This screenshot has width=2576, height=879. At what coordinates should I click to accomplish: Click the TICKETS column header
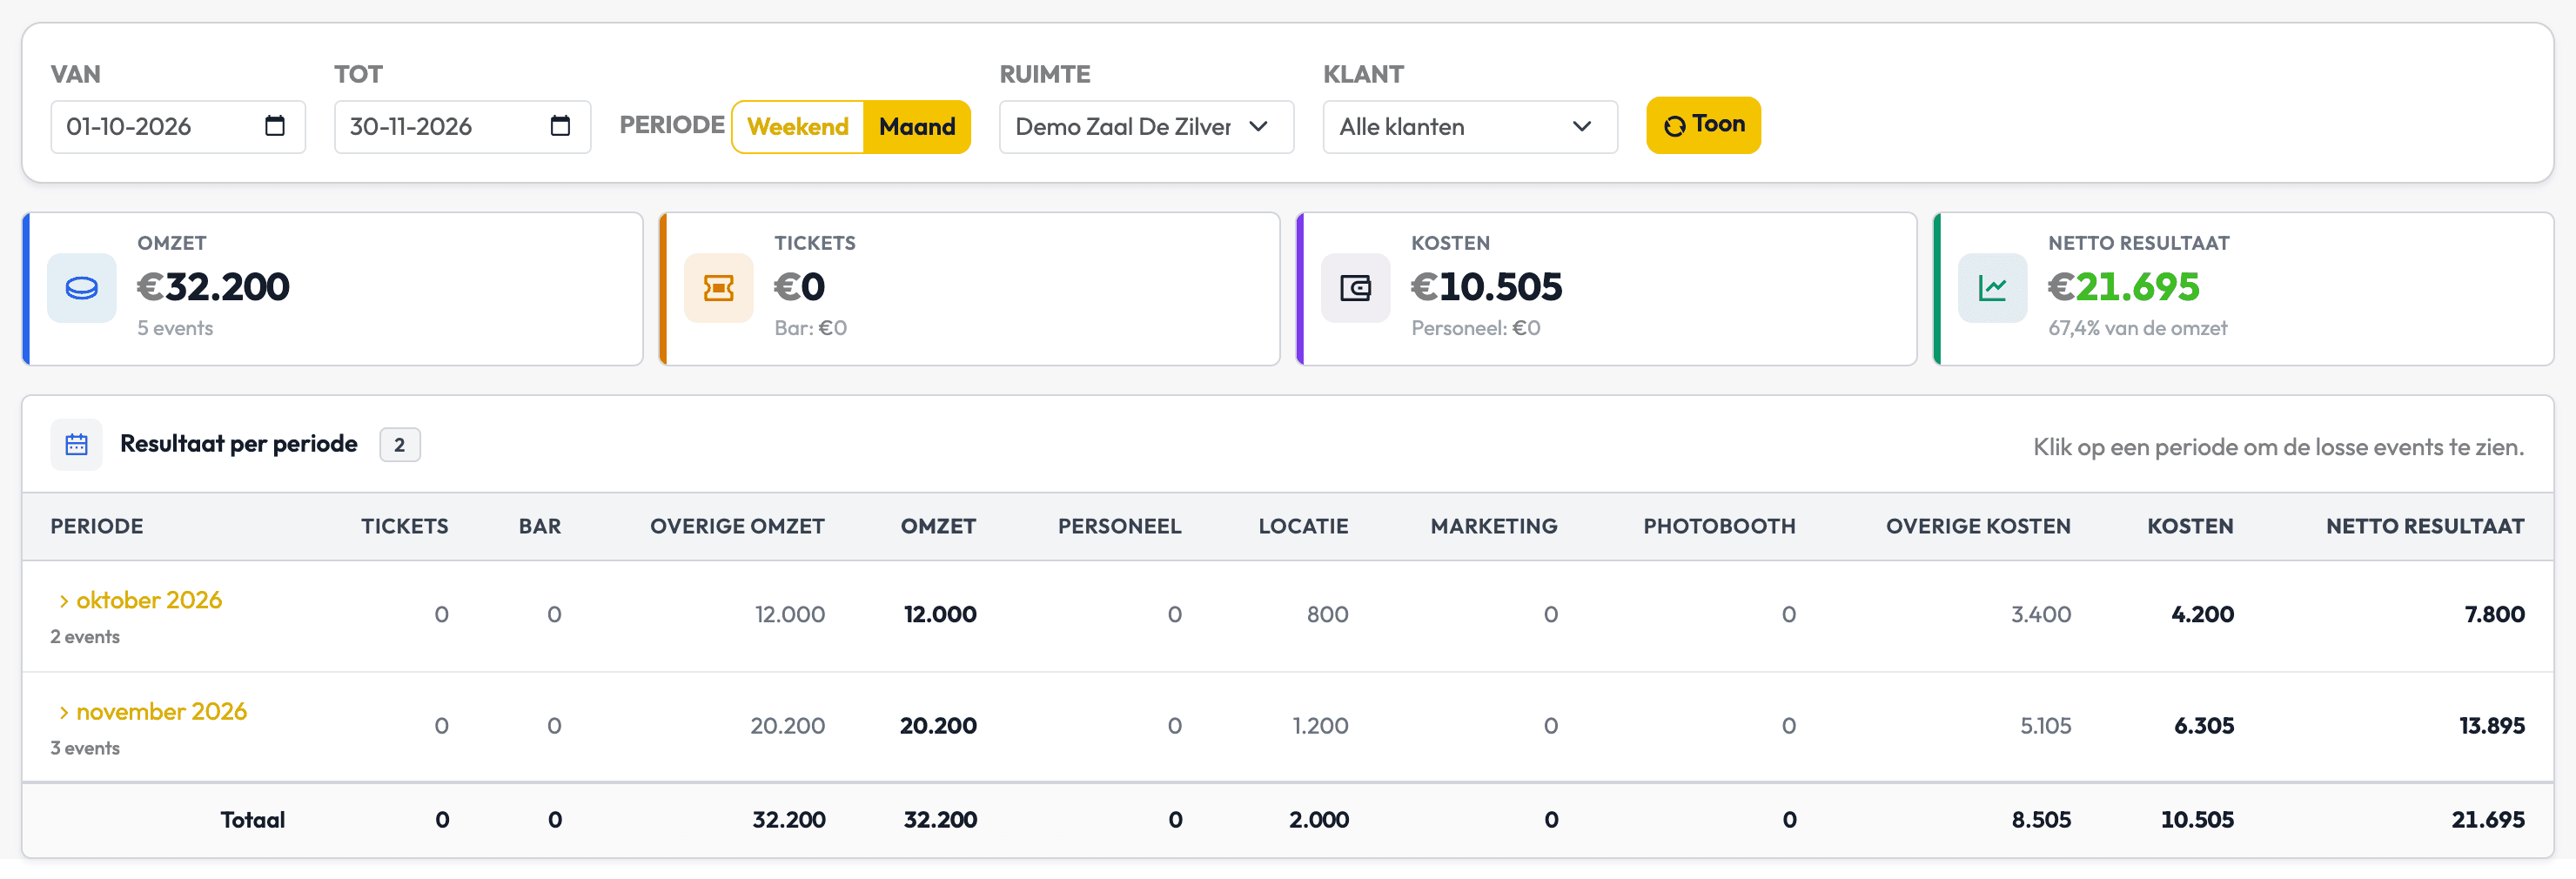click(x=404, y=526)
